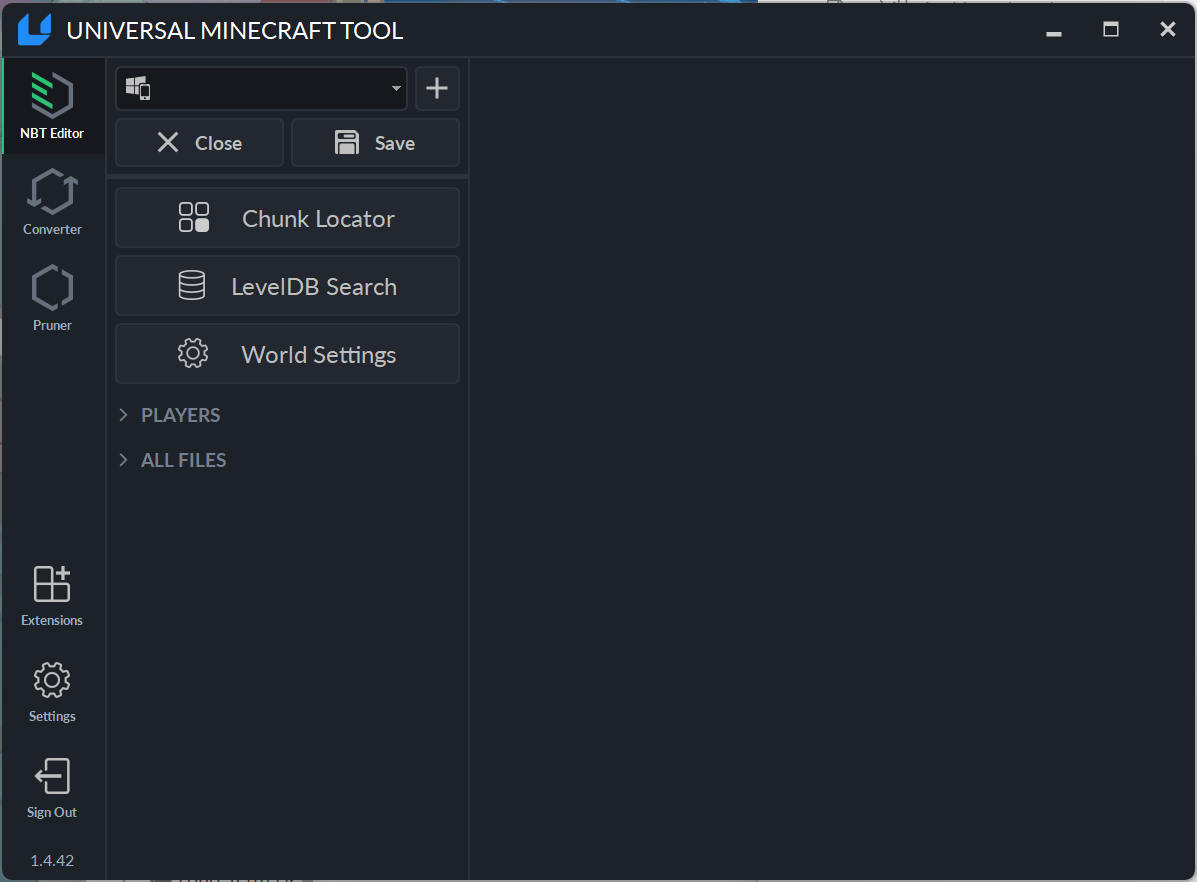1197x882 pixels.
Task: Open the Chunk Locator
Action: pos(287,218)
